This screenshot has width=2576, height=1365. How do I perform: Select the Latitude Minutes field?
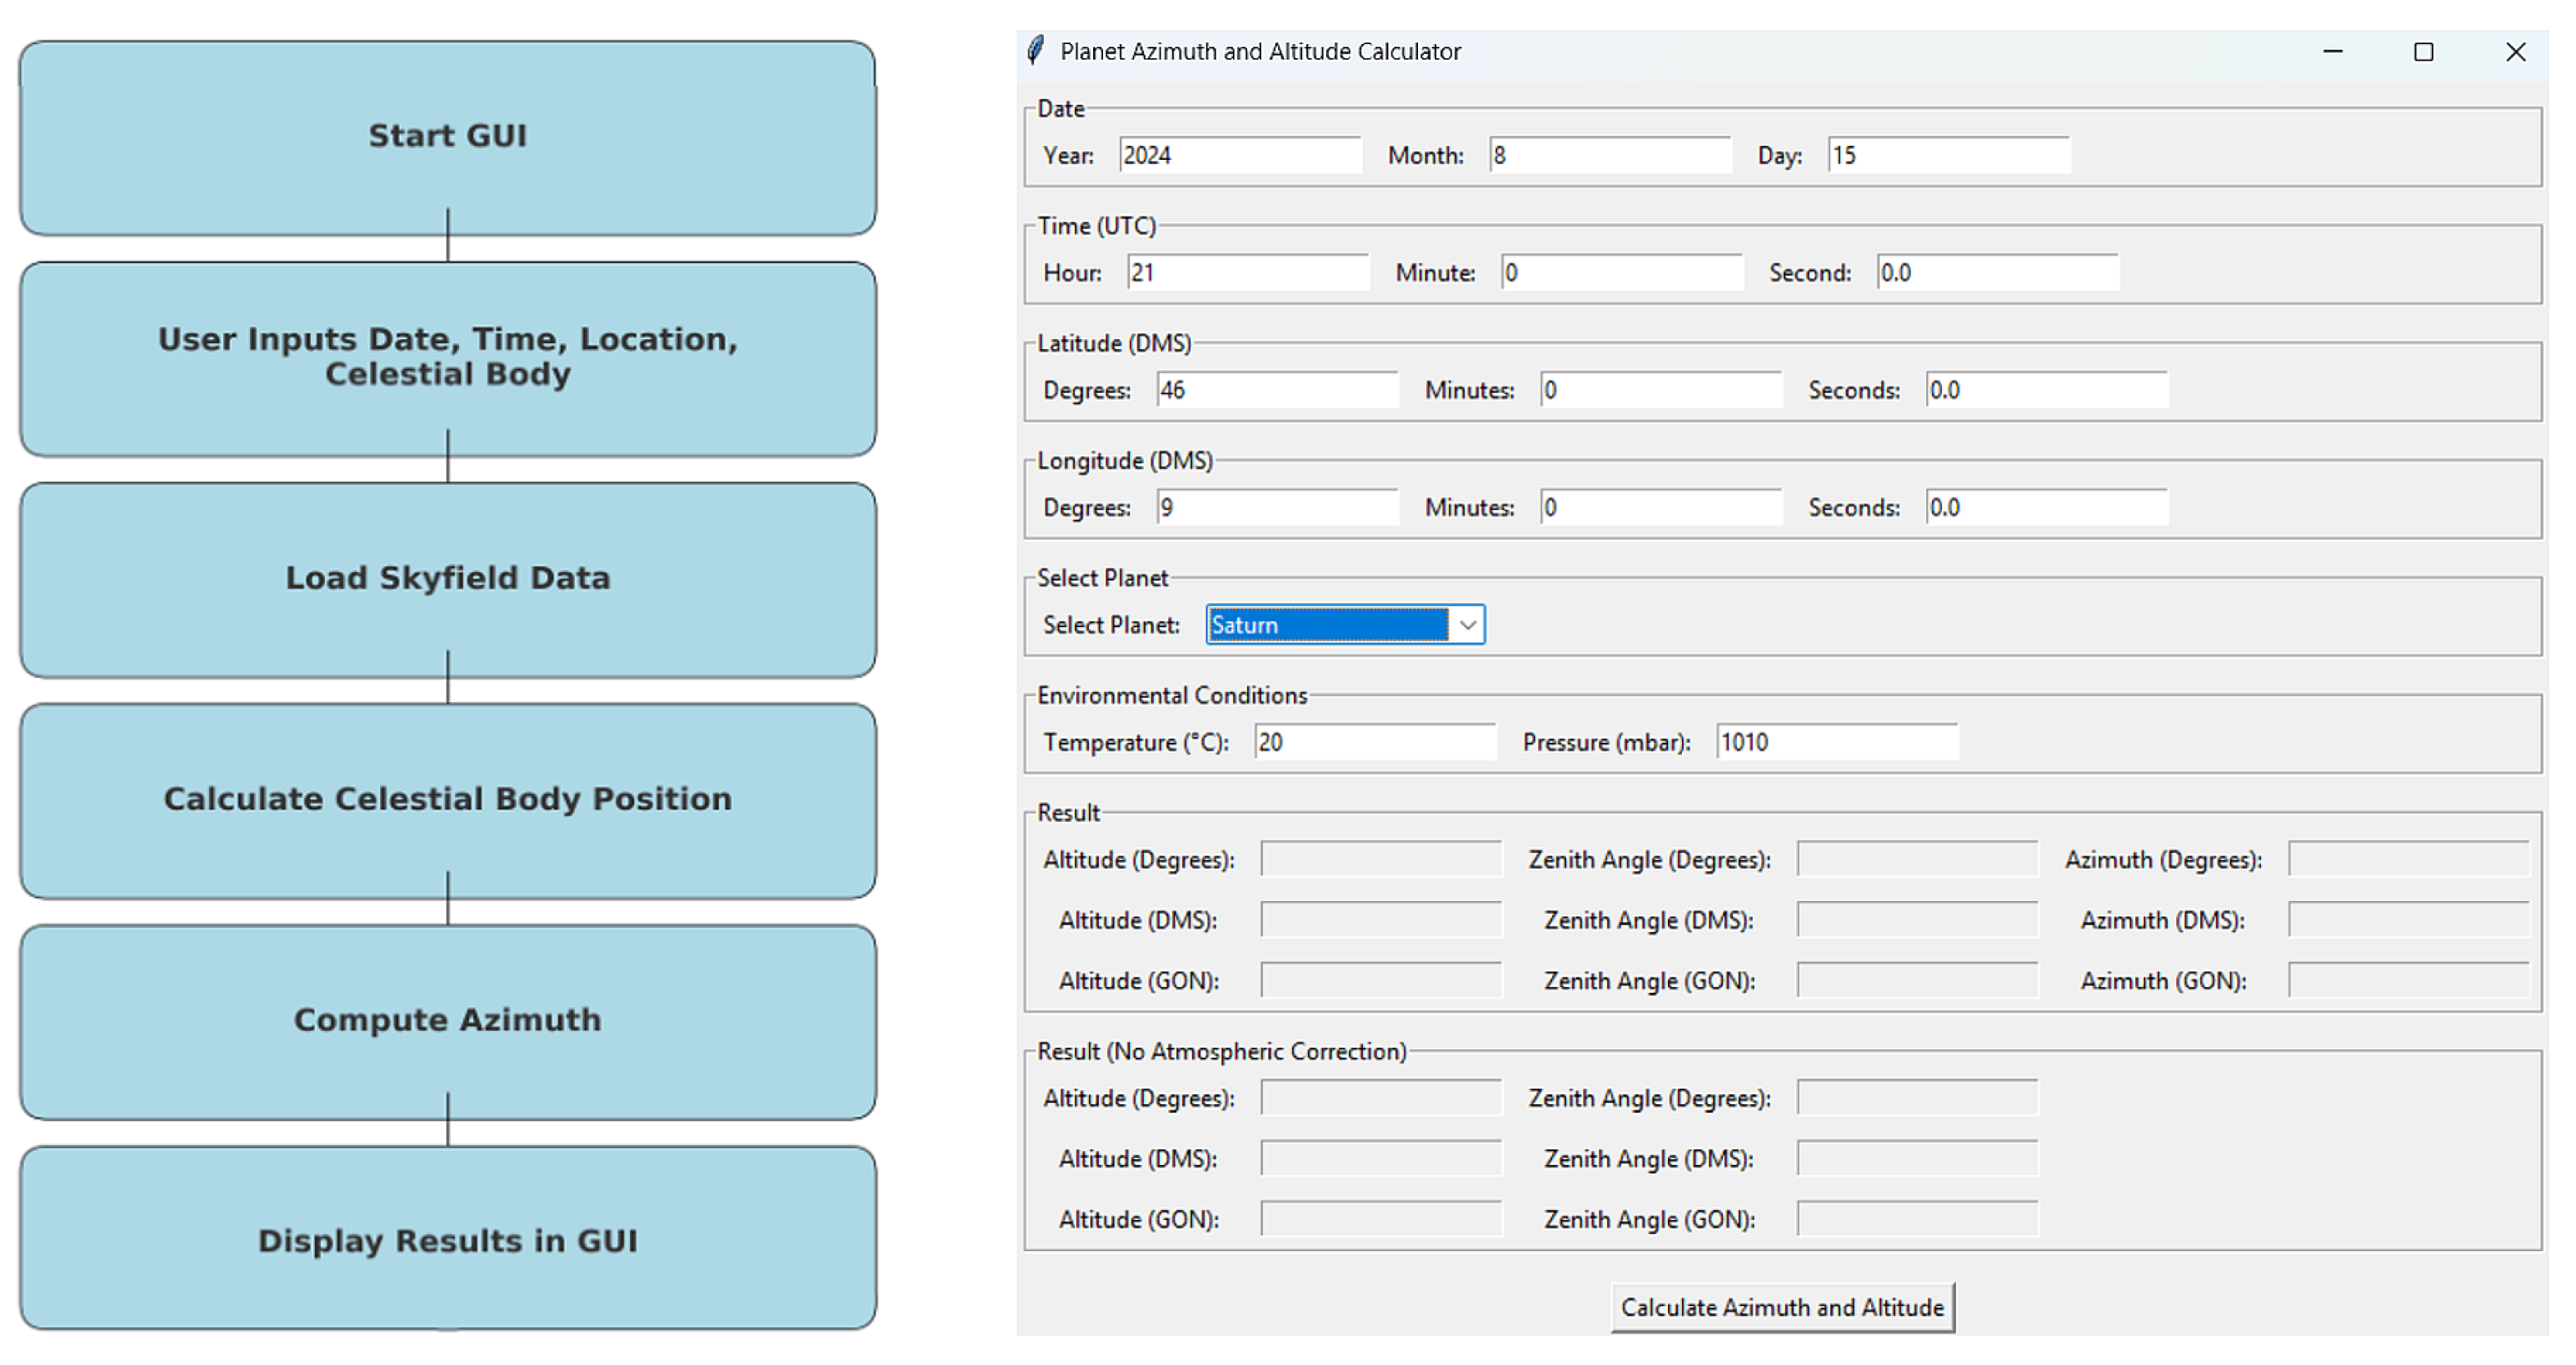click(1661, 390)
